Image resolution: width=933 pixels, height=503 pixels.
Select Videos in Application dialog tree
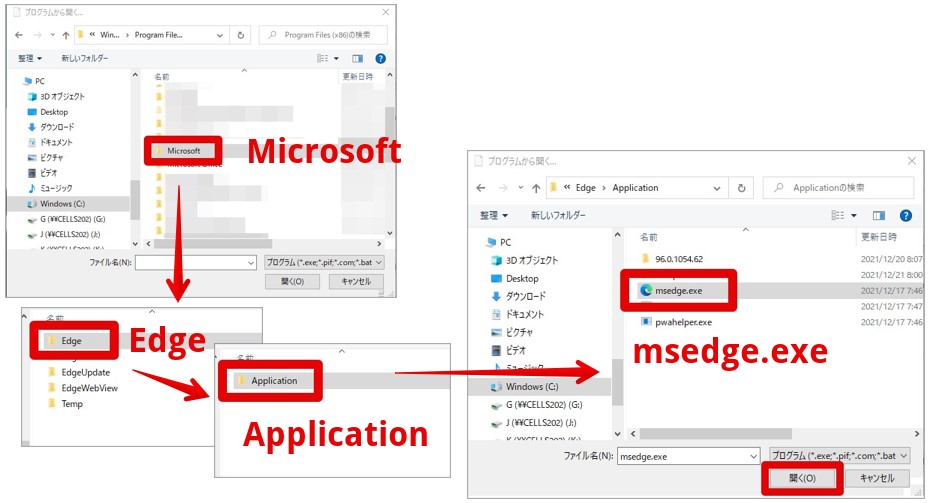coord(508,350)
